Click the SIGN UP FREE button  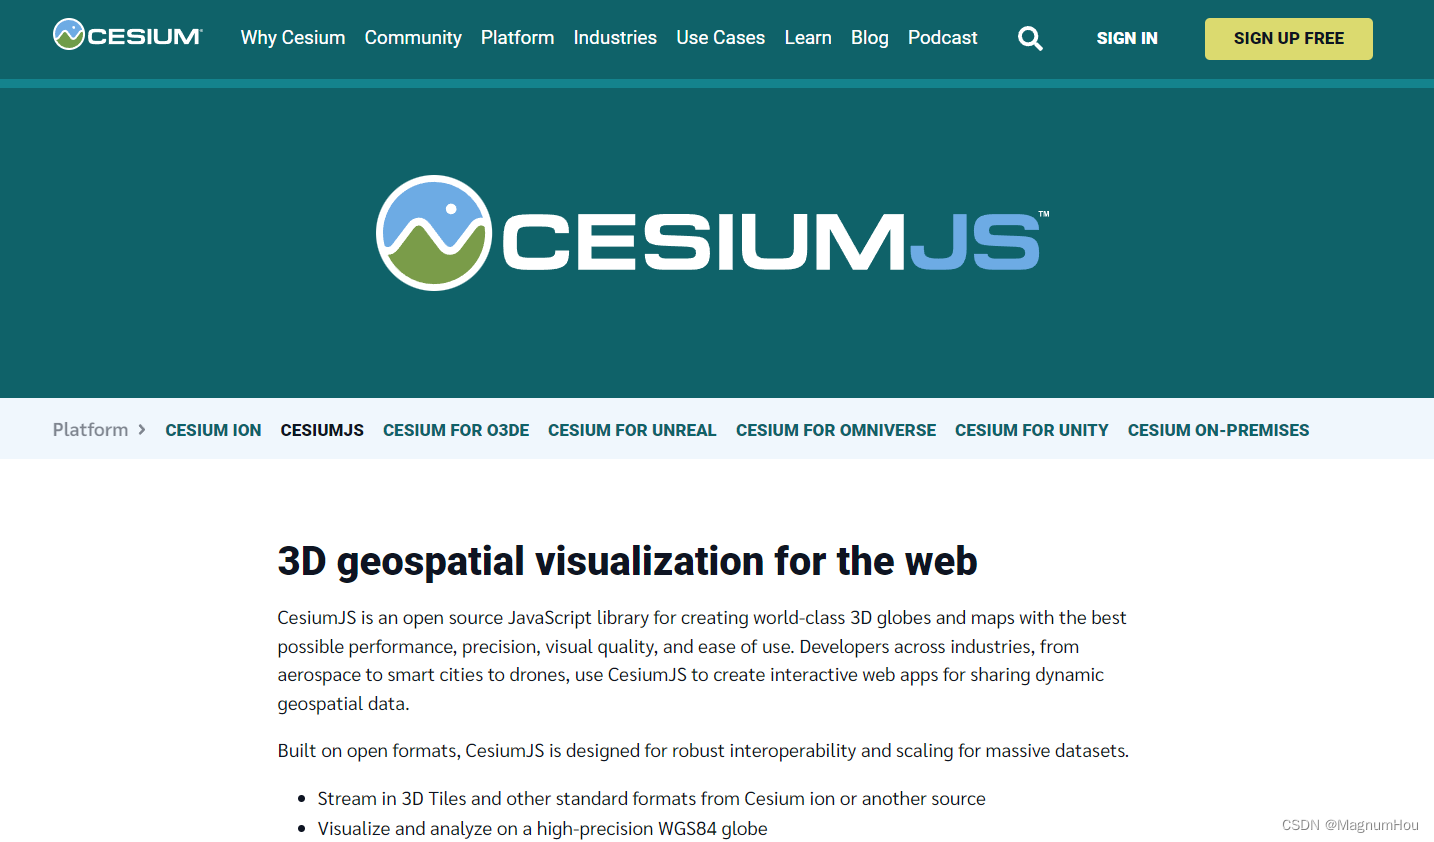point(1288,39)
